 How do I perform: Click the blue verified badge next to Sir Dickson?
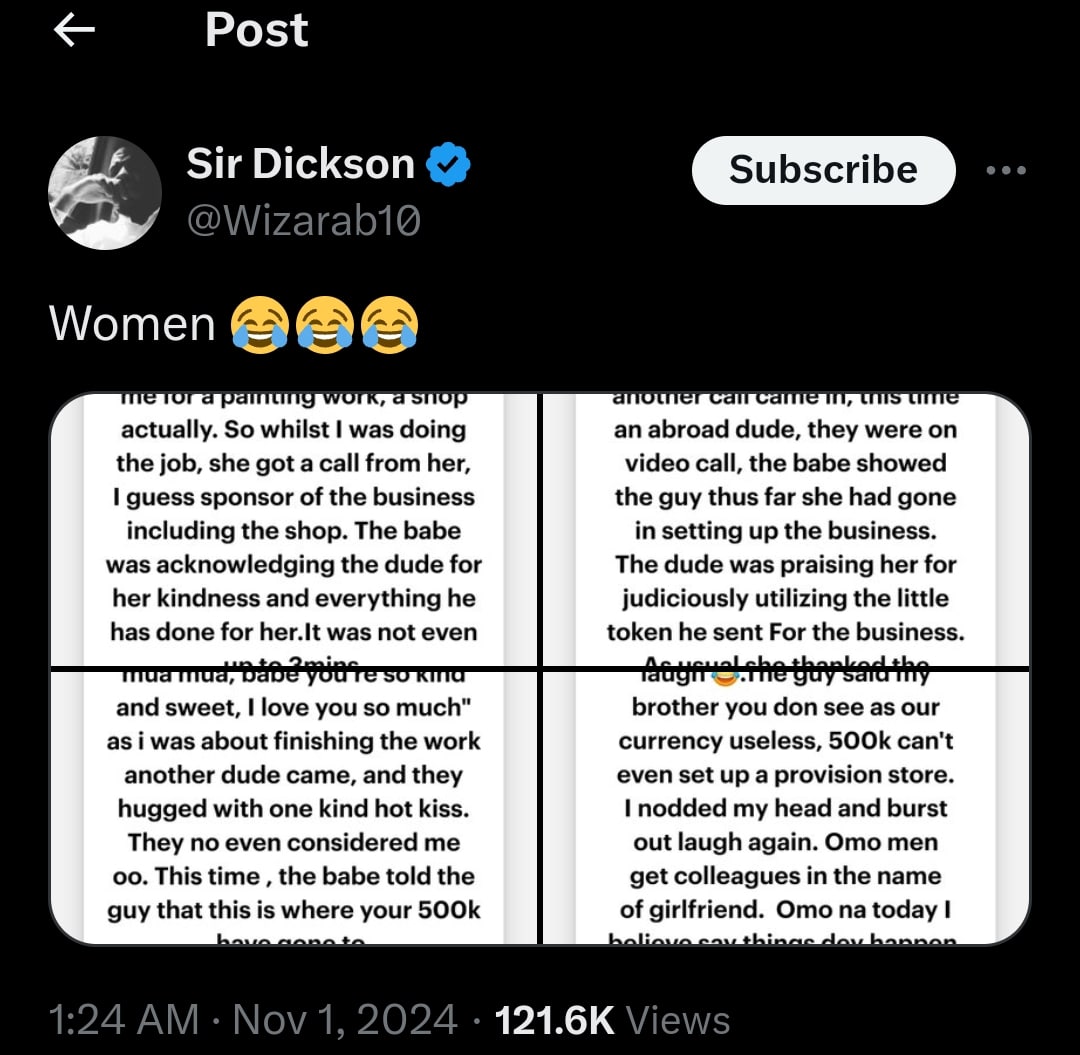pos(448,164)
